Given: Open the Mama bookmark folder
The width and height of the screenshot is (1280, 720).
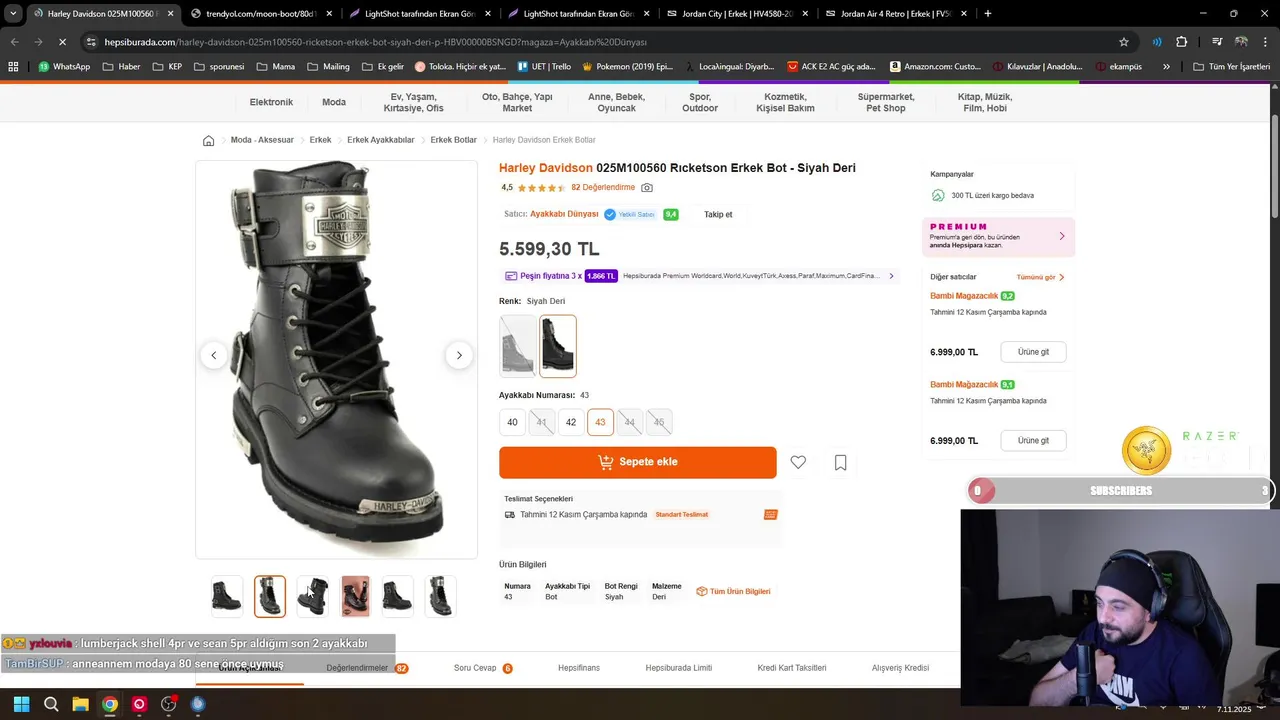Looking at the screenshot, I should click(276, 67).
